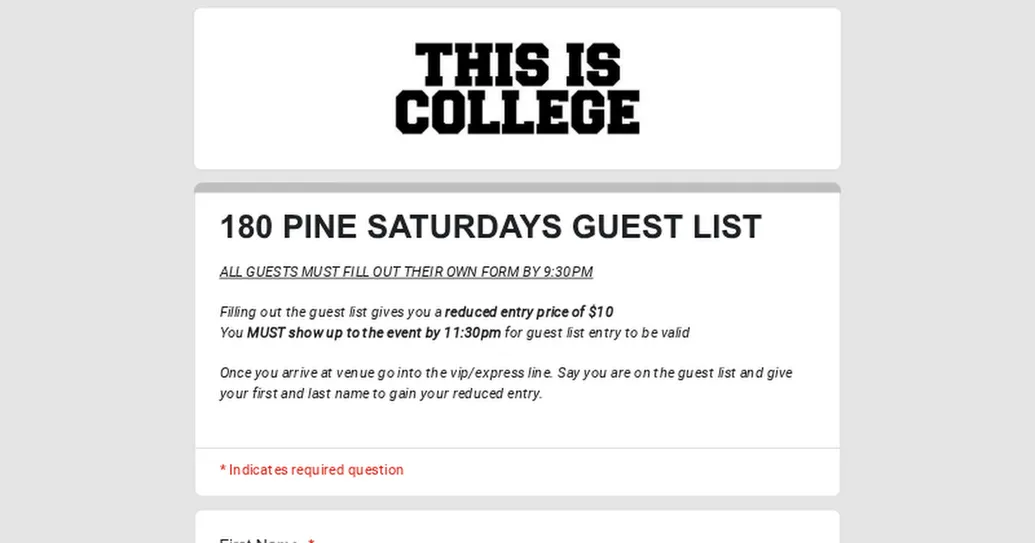Click the text for guest list entry to be valid
Image resolution: width=1035 pixels, height=543 pixels.
(597, 333)
